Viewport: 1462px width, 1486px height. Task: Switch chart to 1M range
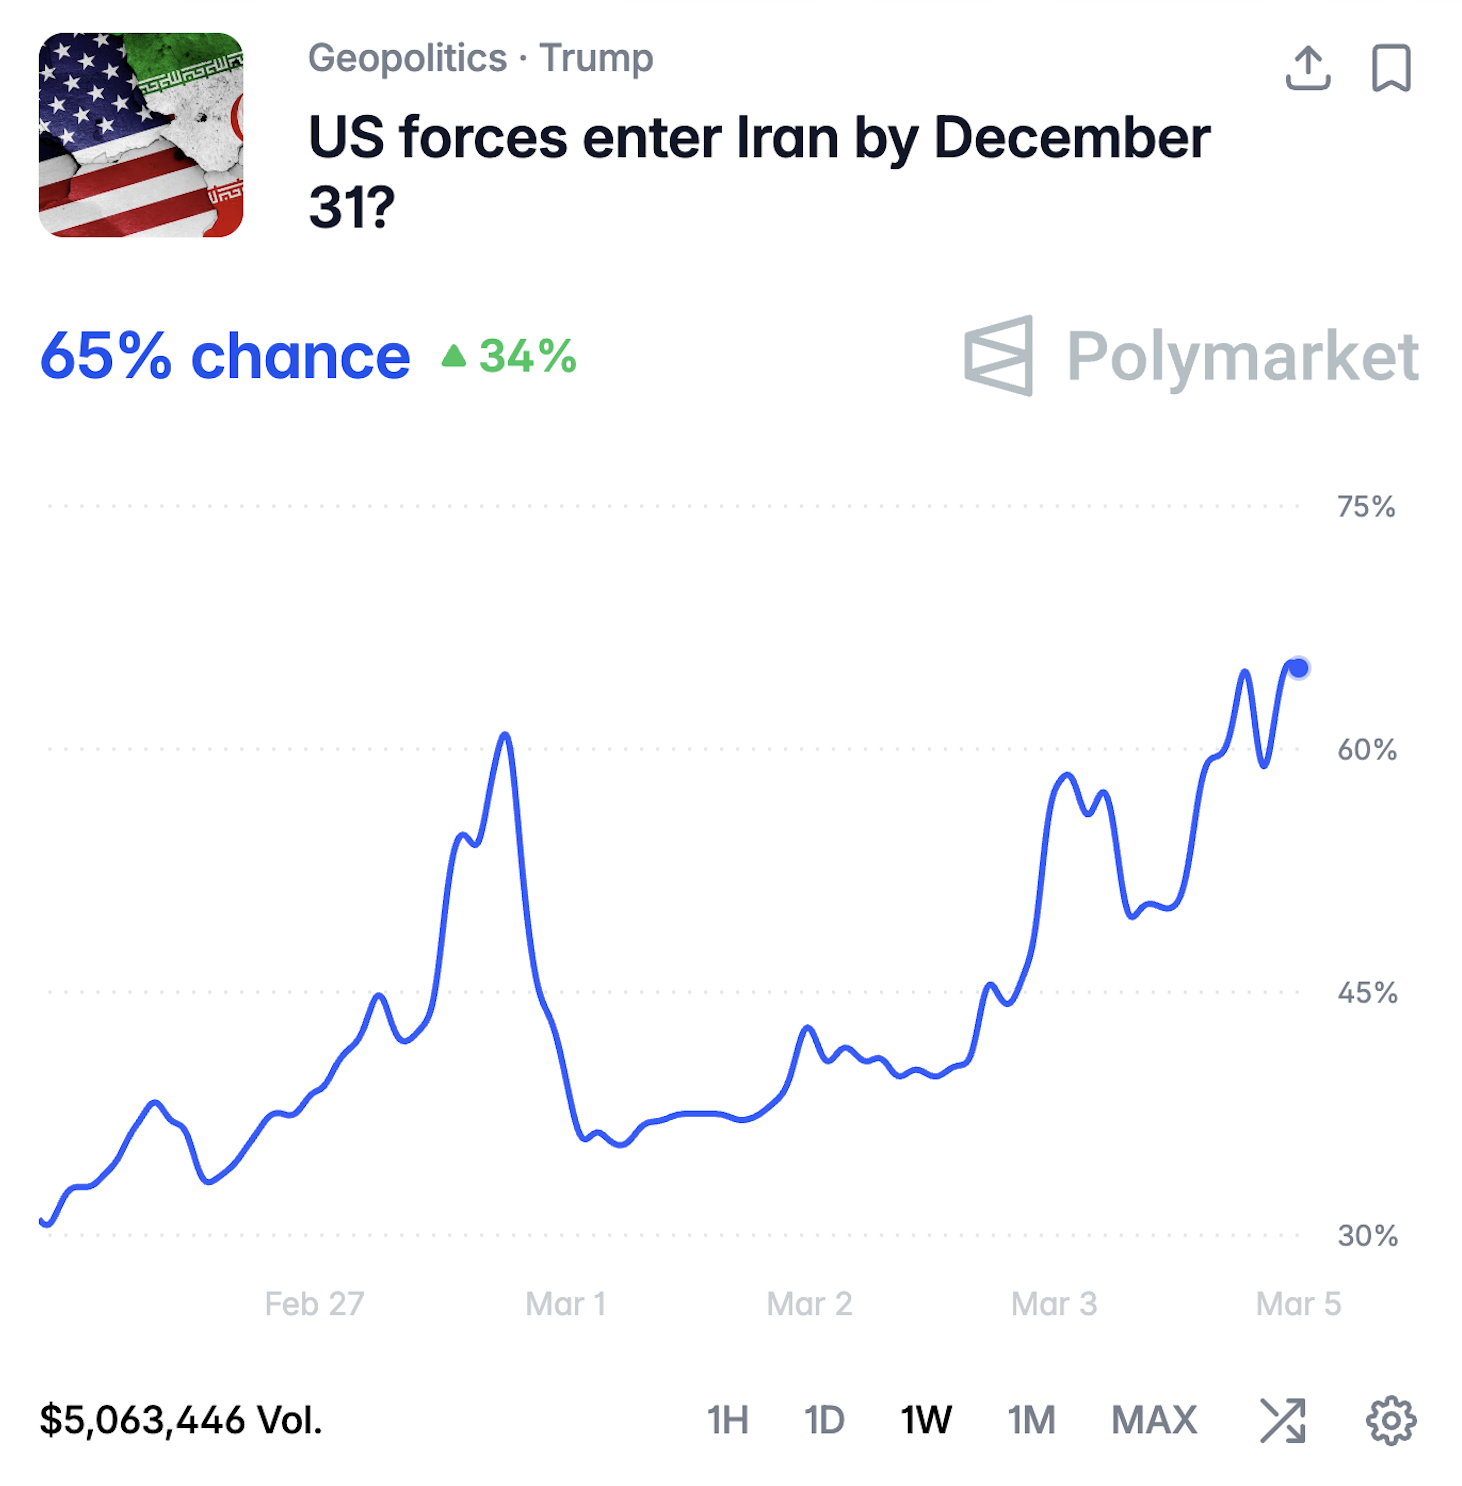pos(1031,1420)
